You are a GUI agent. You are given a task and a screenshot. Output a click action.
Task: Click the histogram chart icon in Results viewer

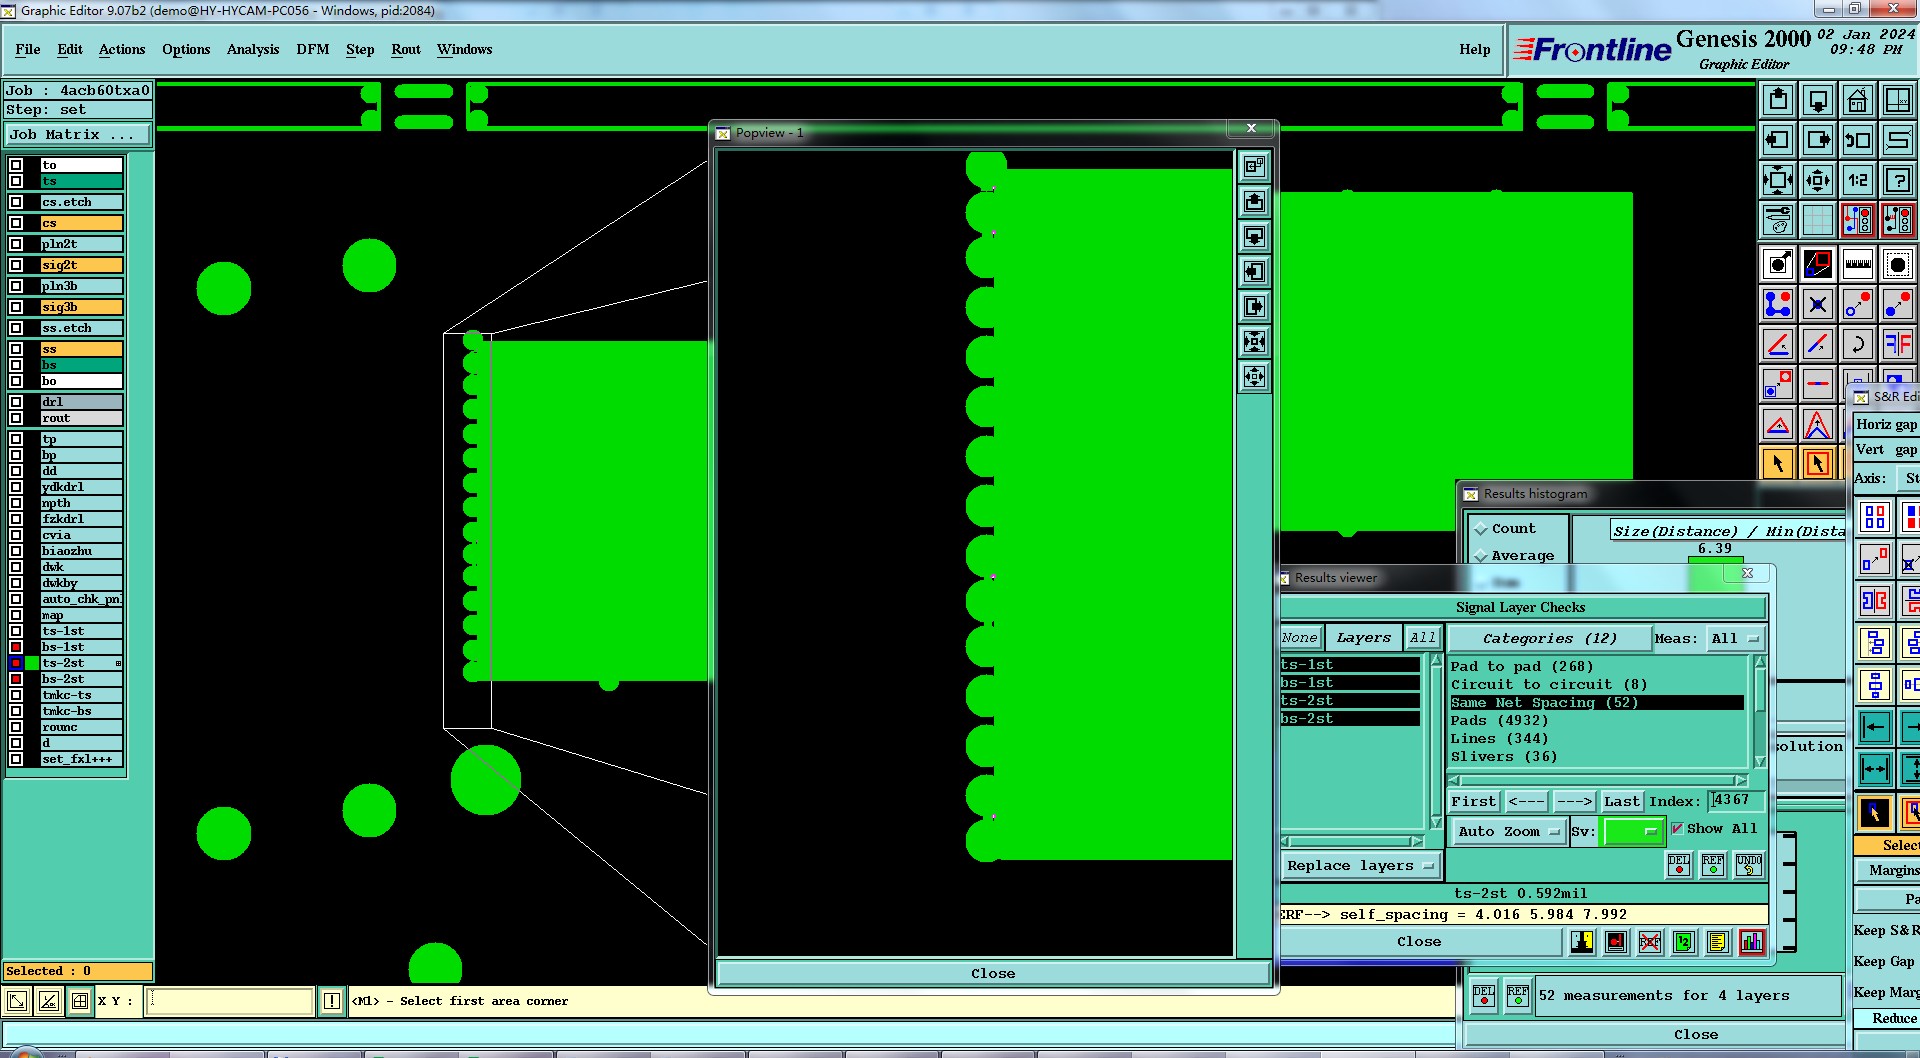pyautogui.click(x=1752, y=941)
